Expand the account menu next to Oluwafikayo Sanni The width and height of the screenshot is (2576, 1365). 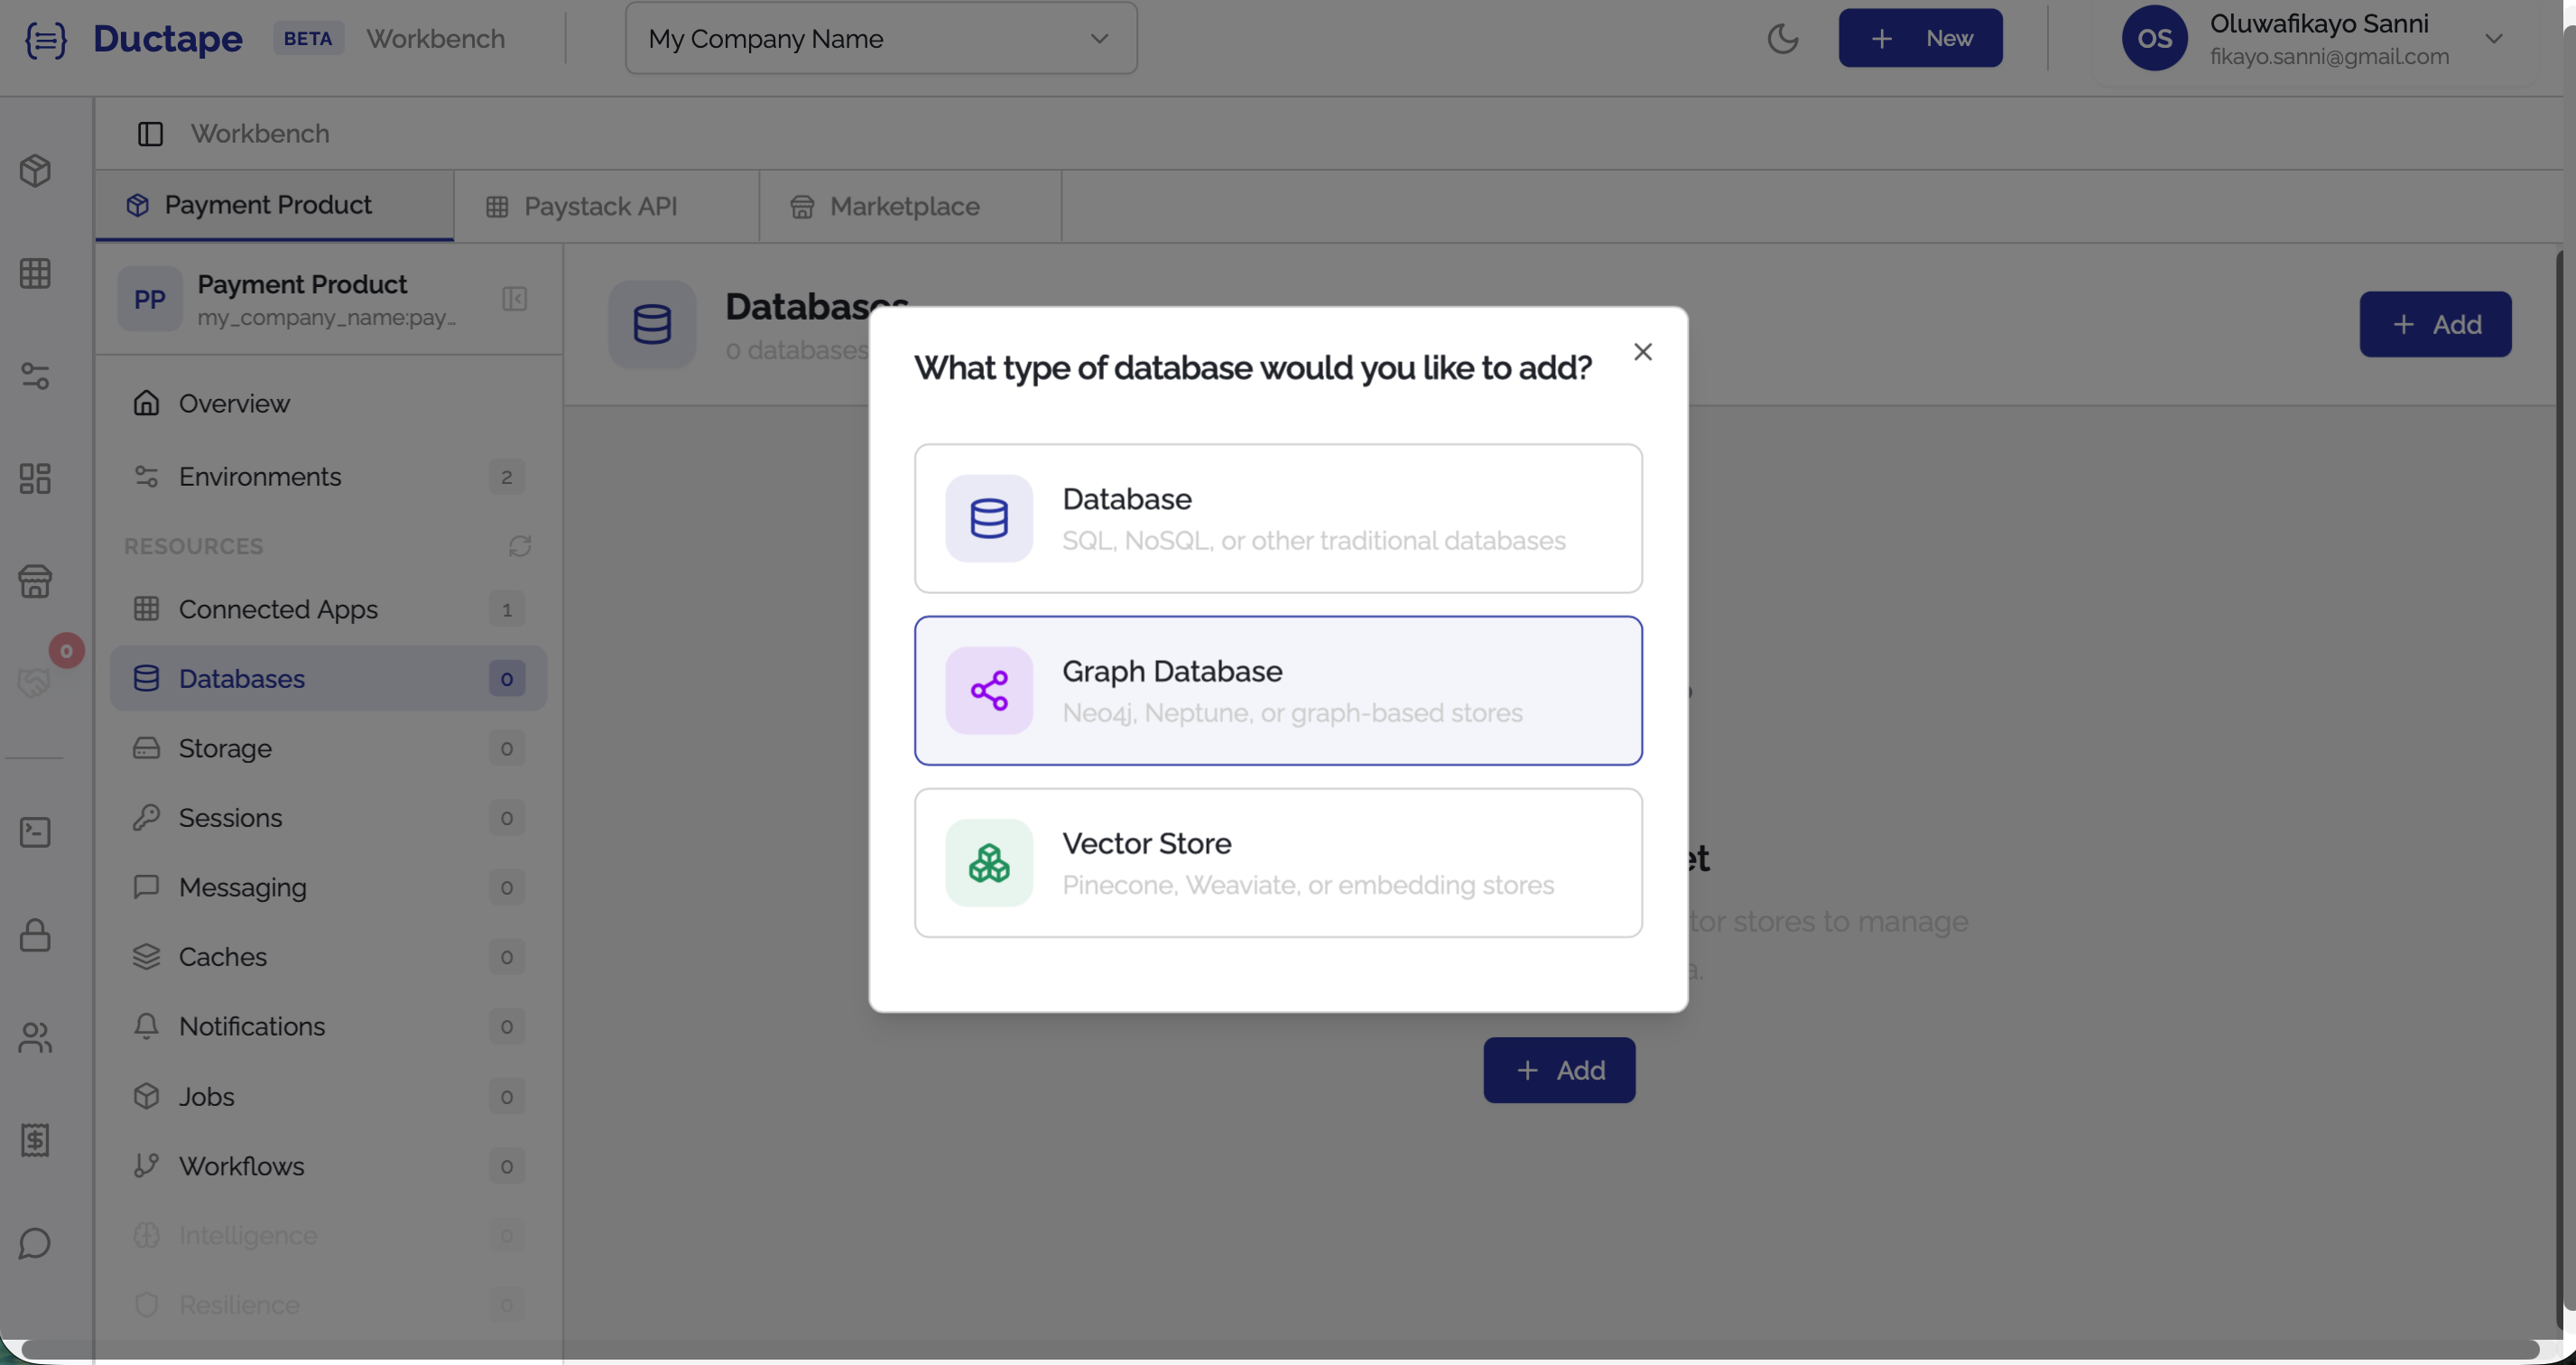[x=2494, y=39]
